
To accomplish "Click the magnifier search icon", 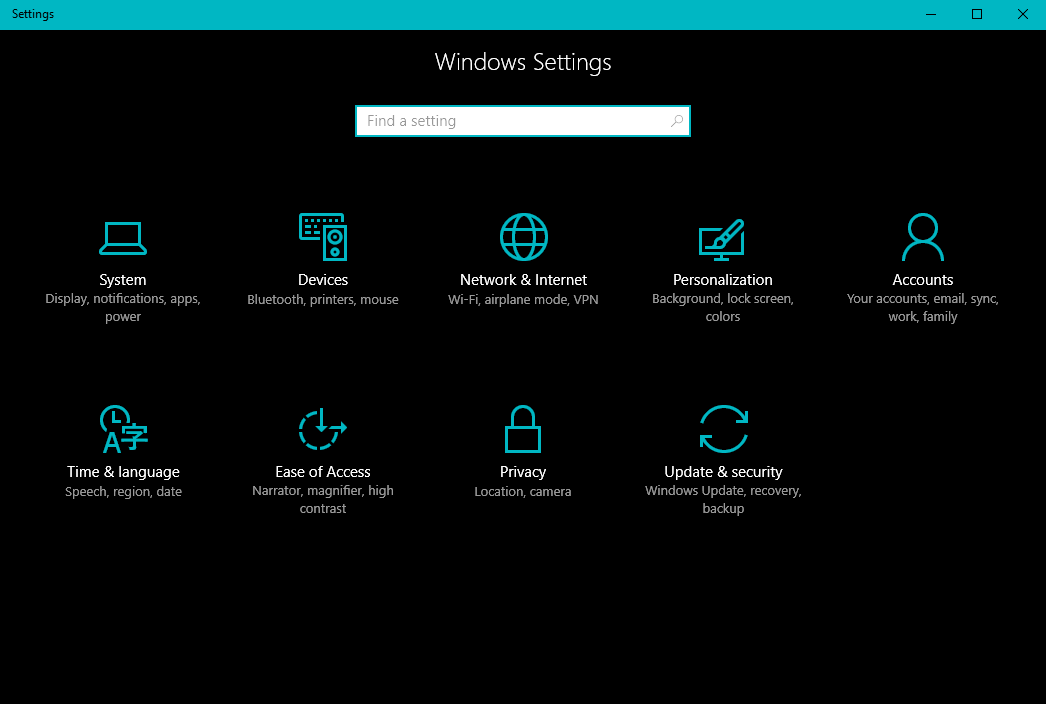I will click(676, 121).
